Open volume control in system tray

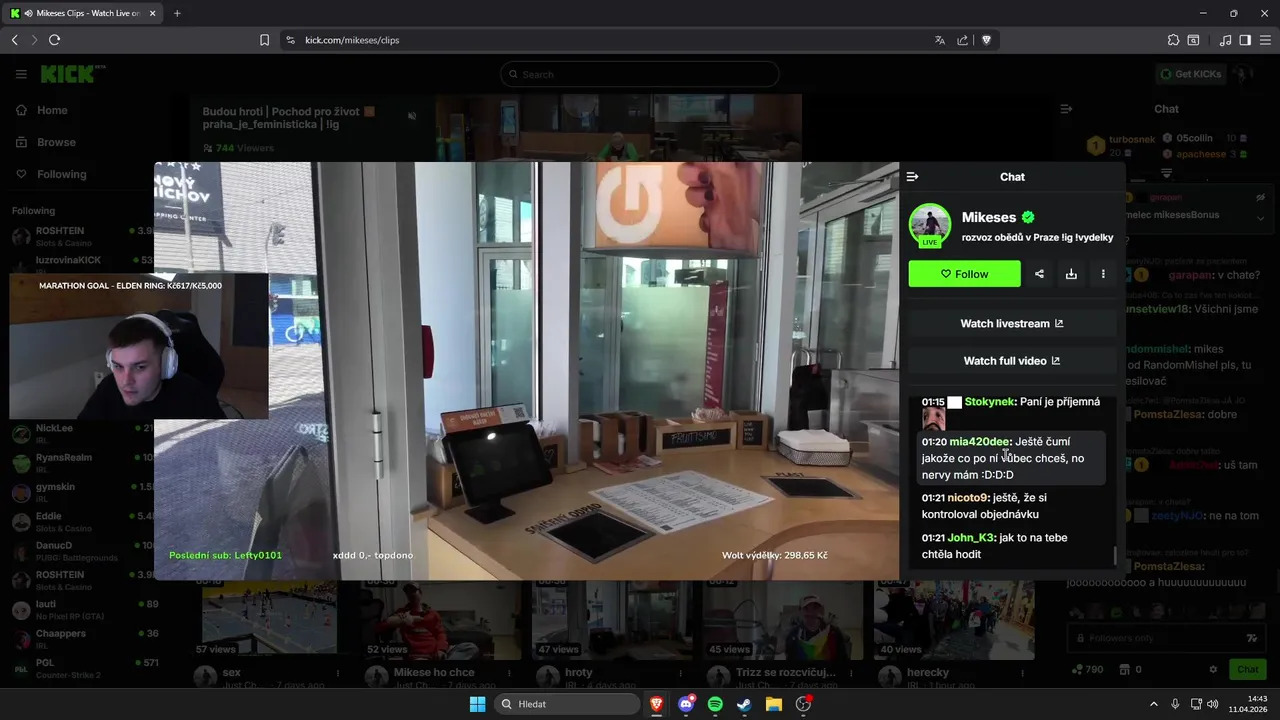tap(1213, 704)
